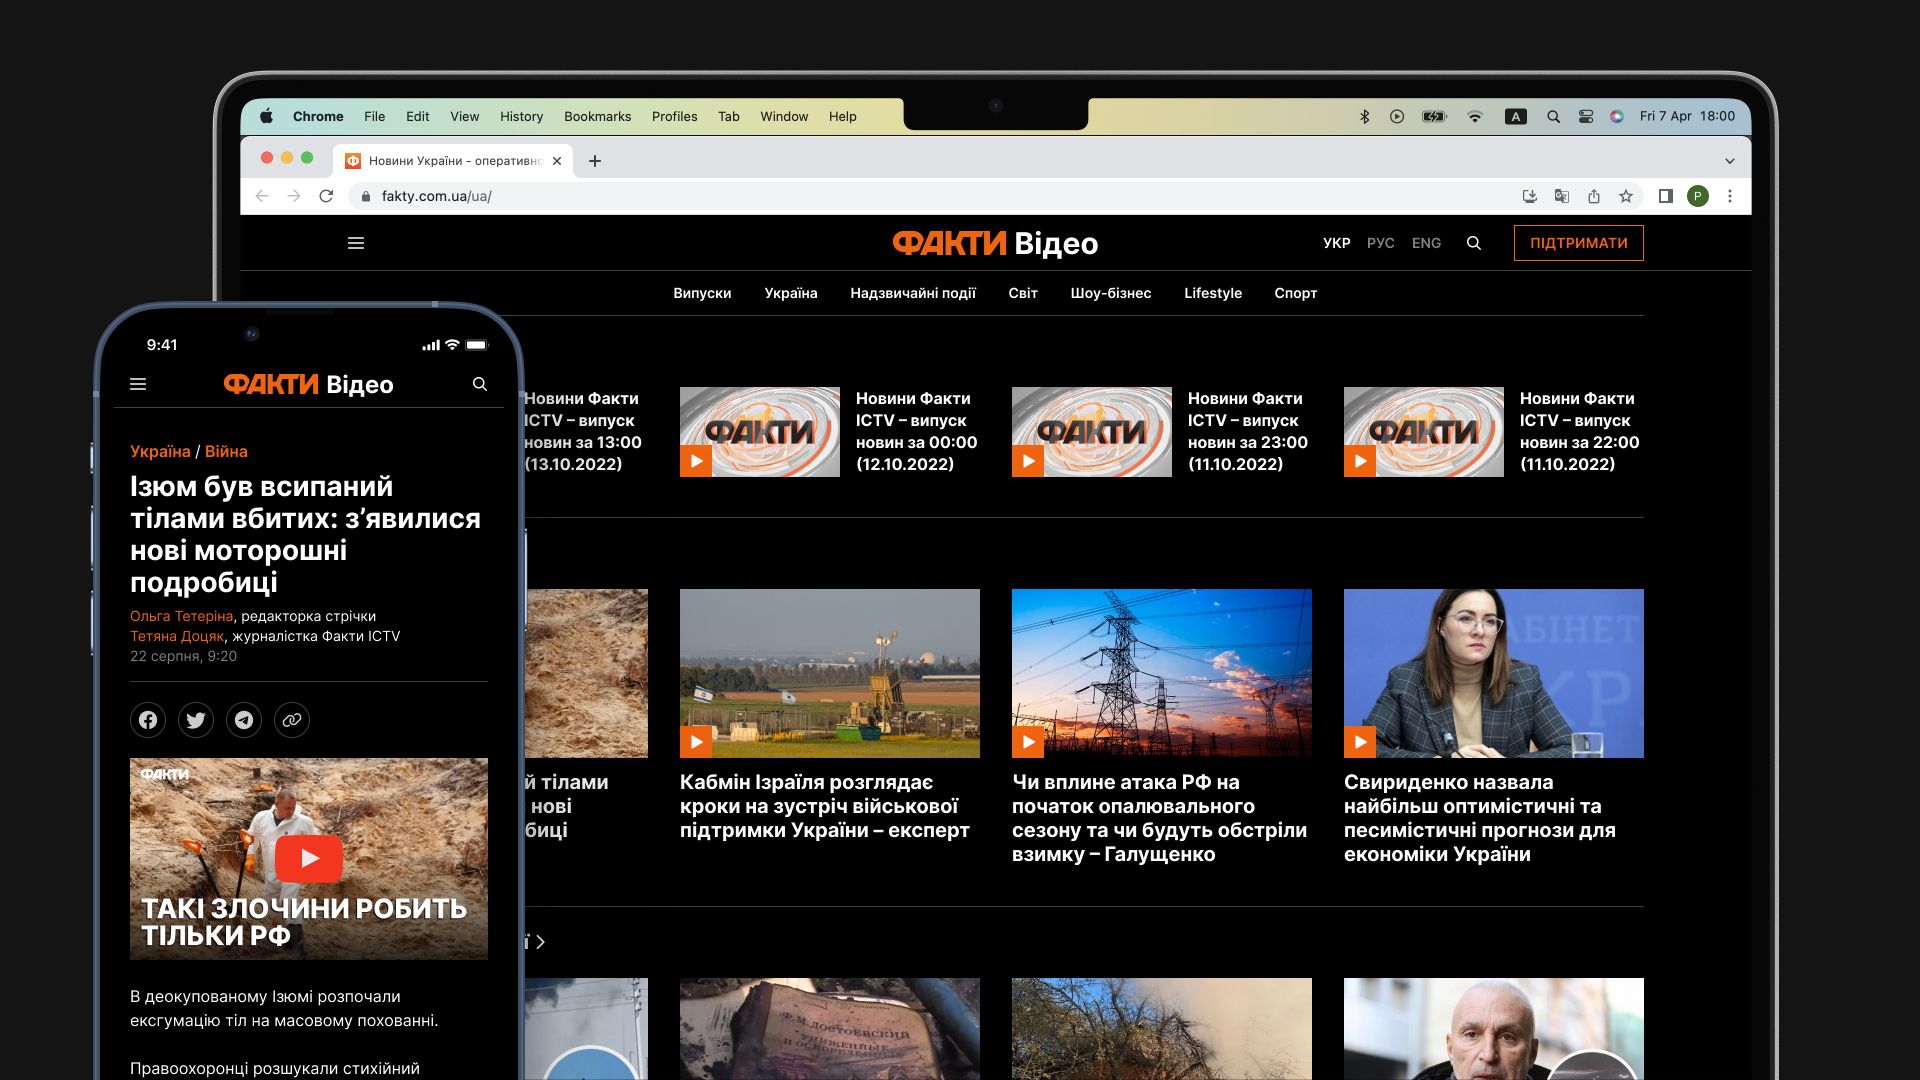This screenshot has width=1920, height=1080.
Task: Open the phone site hamburger menu
Action: click(138, 384)
